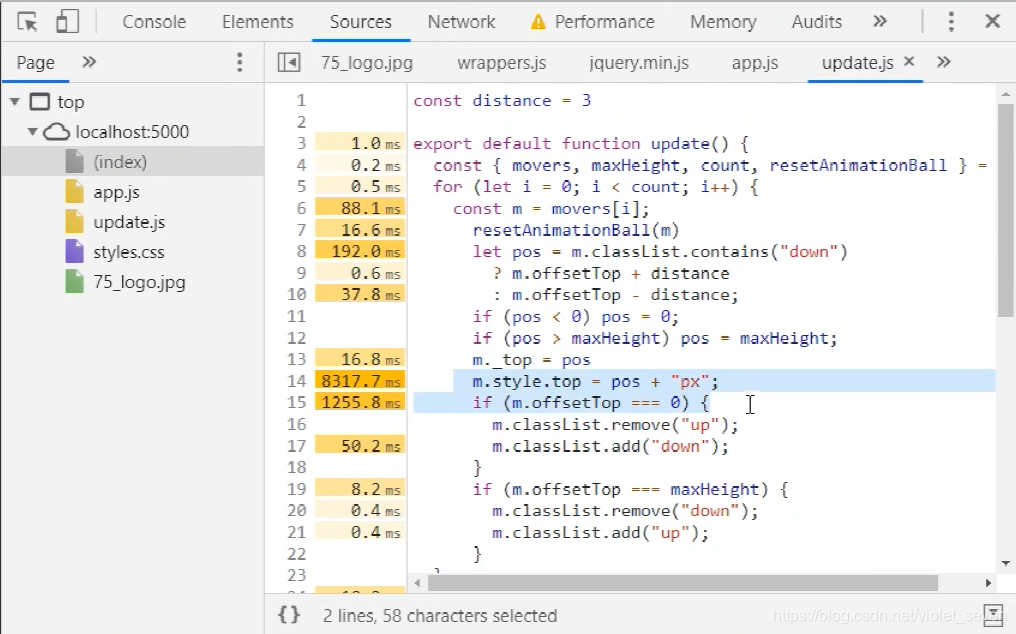Activate the inspect element picker icon
The height and width of the screenshot is (634, 1016).
pyautogui.click(x=27, y=21)
